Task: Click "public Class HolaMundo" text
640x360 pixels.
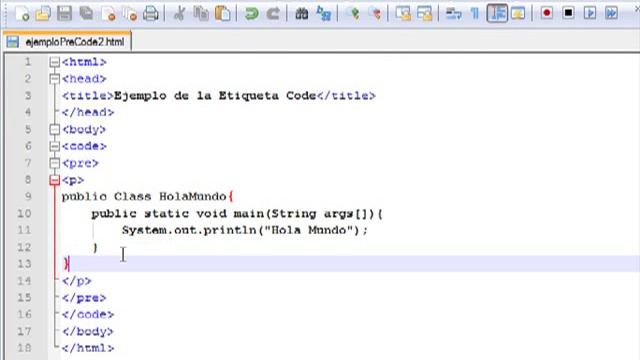Action: pyautogui.click(x=144, y=197)
